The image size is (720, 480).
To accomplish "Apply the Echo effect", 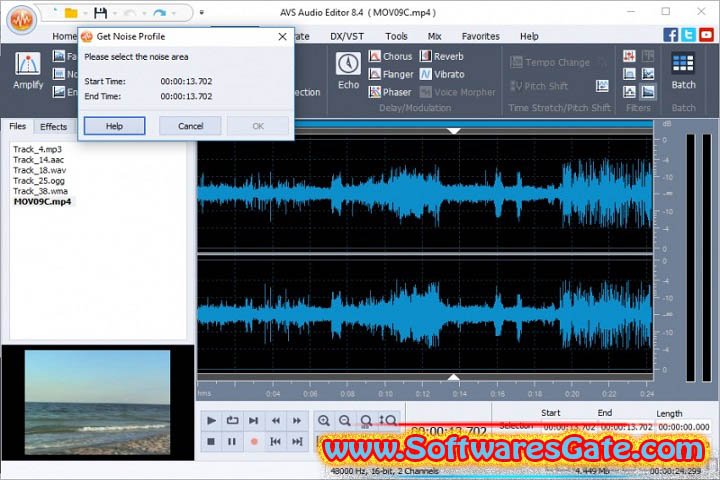I will tap(348, 70).
